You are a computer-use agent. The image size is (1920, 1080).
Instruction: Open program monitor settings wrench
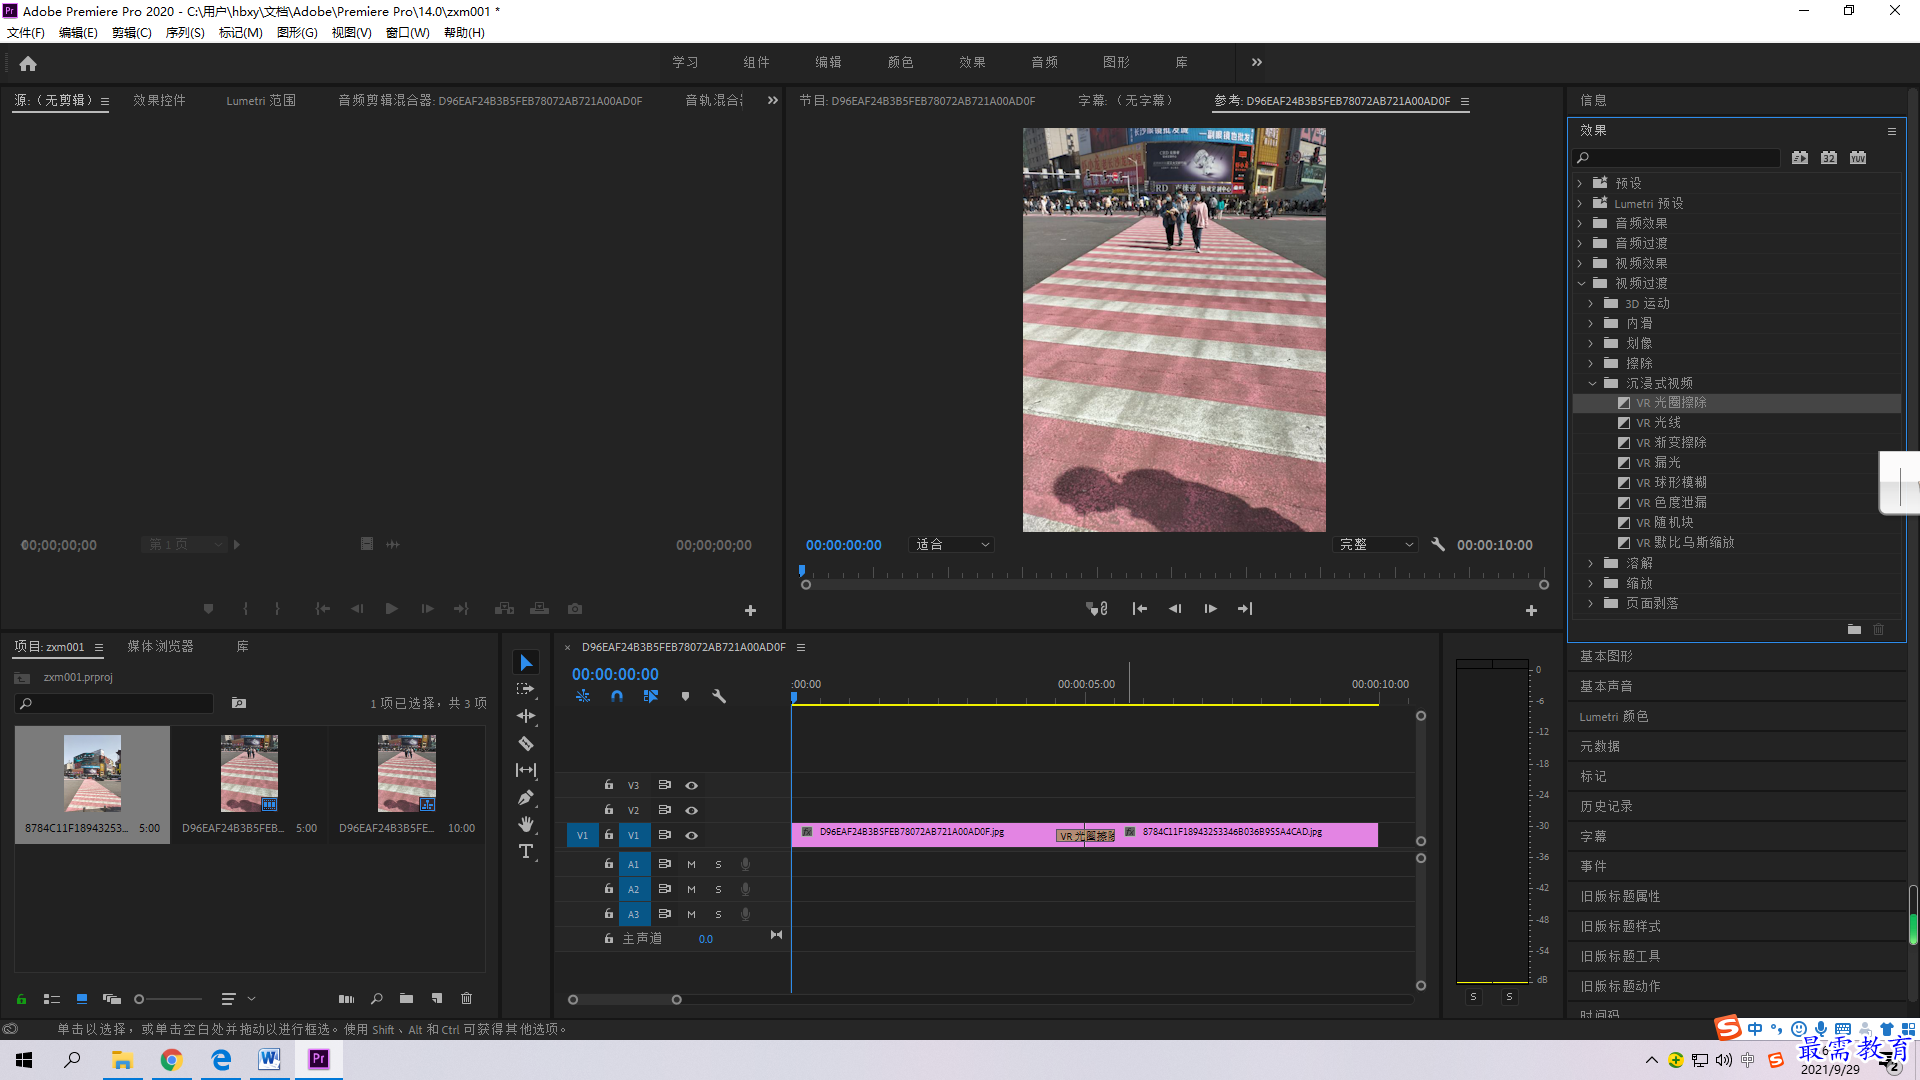1438,544
